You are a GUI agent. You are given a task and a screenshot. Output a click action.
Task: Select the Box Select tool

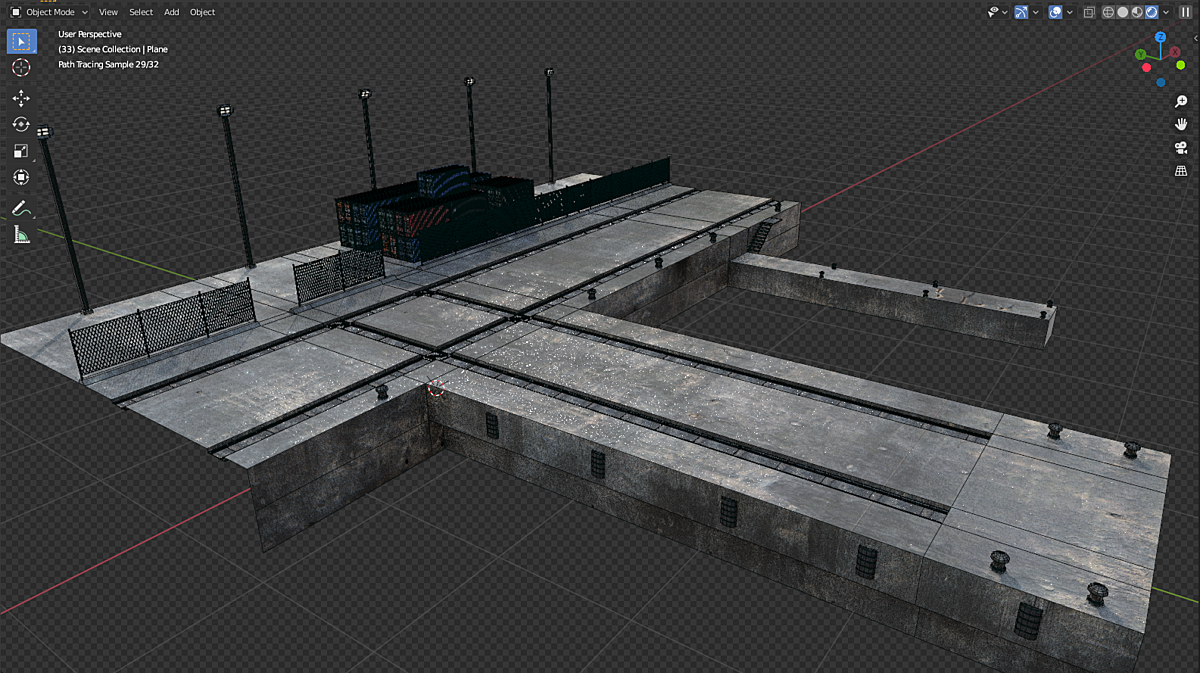click(20, 41)
